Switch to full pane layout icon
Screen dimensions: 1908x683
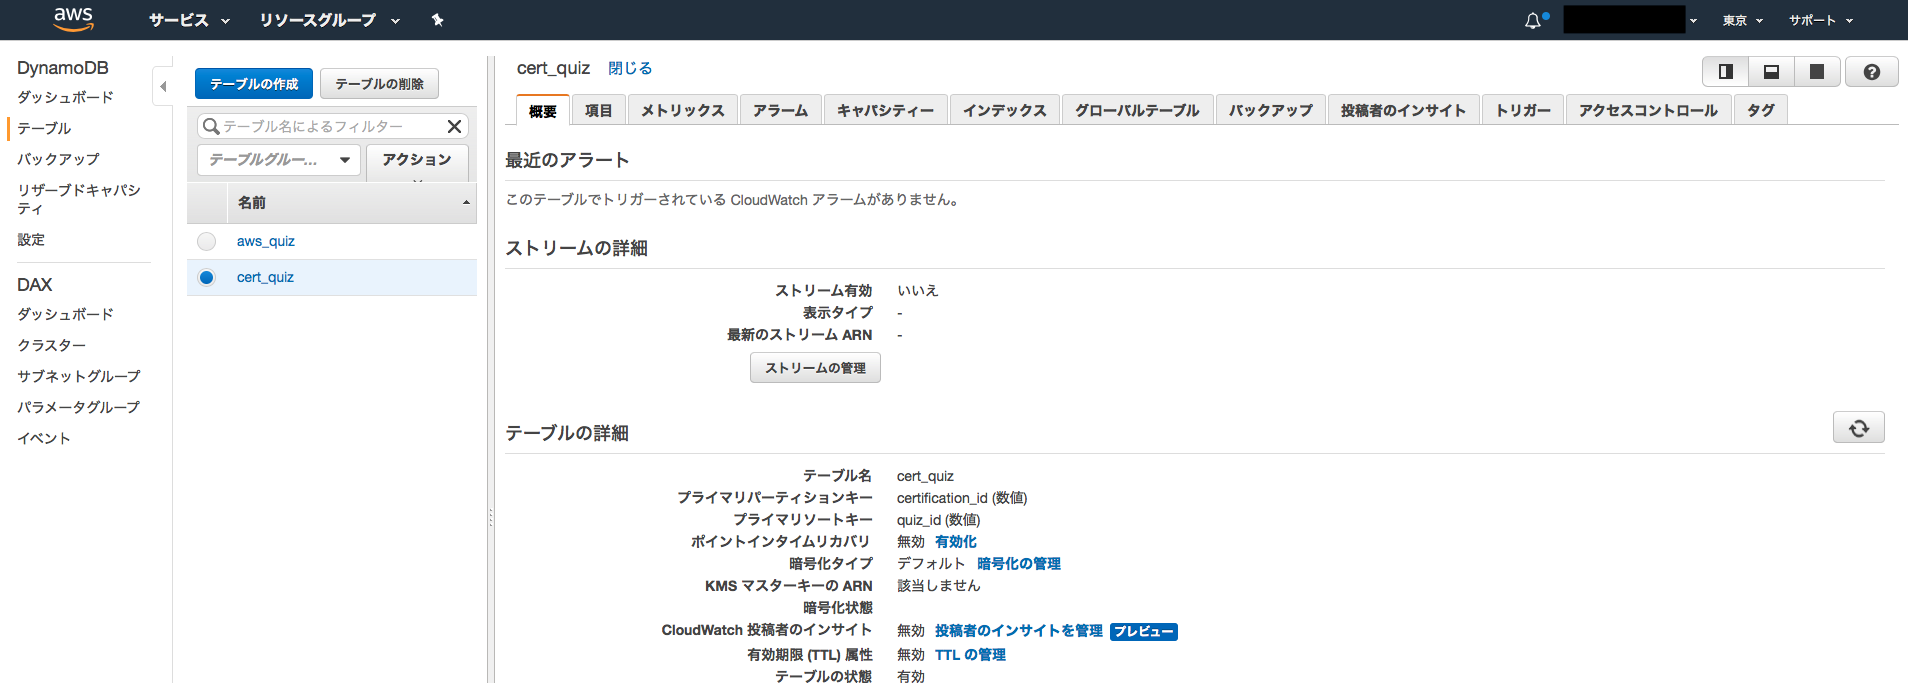coord(1817,72)
